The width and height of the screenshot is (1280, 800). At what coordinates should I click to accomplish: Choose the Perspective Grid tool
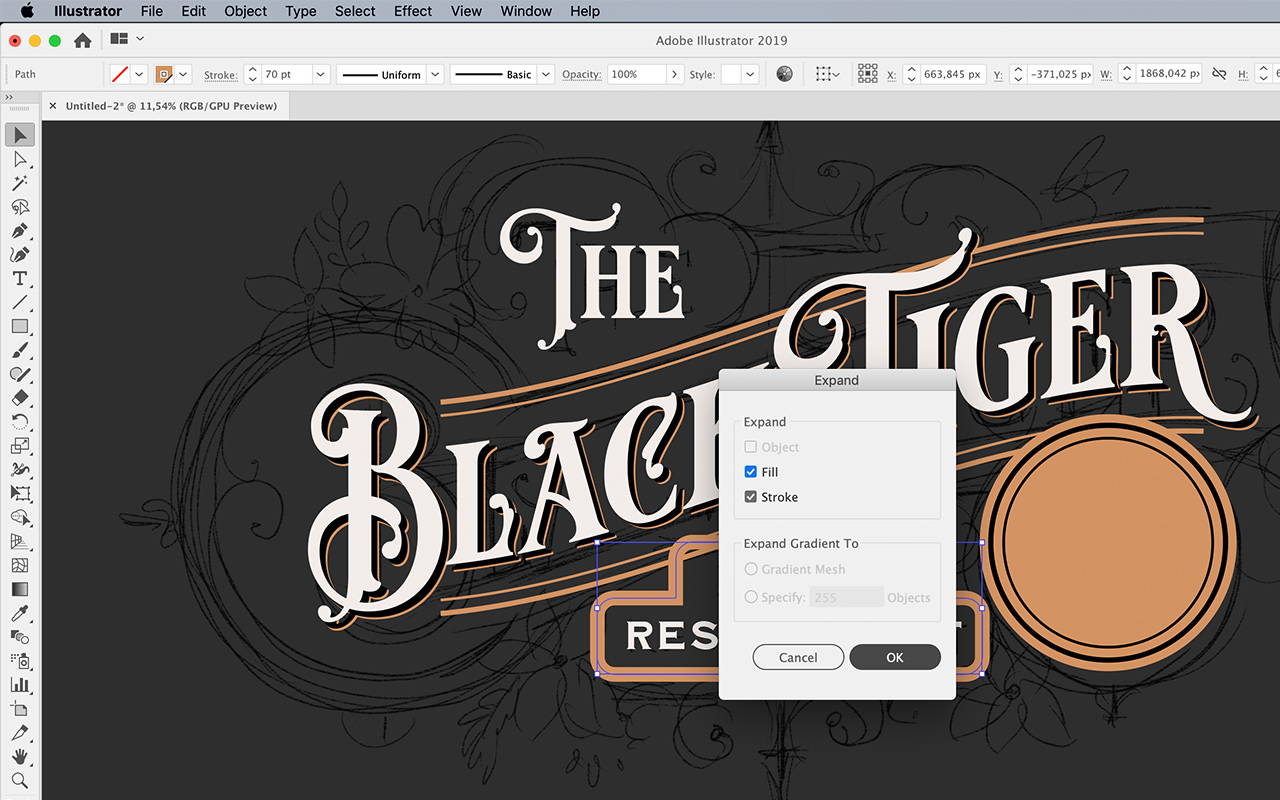(x=20, y=542)
